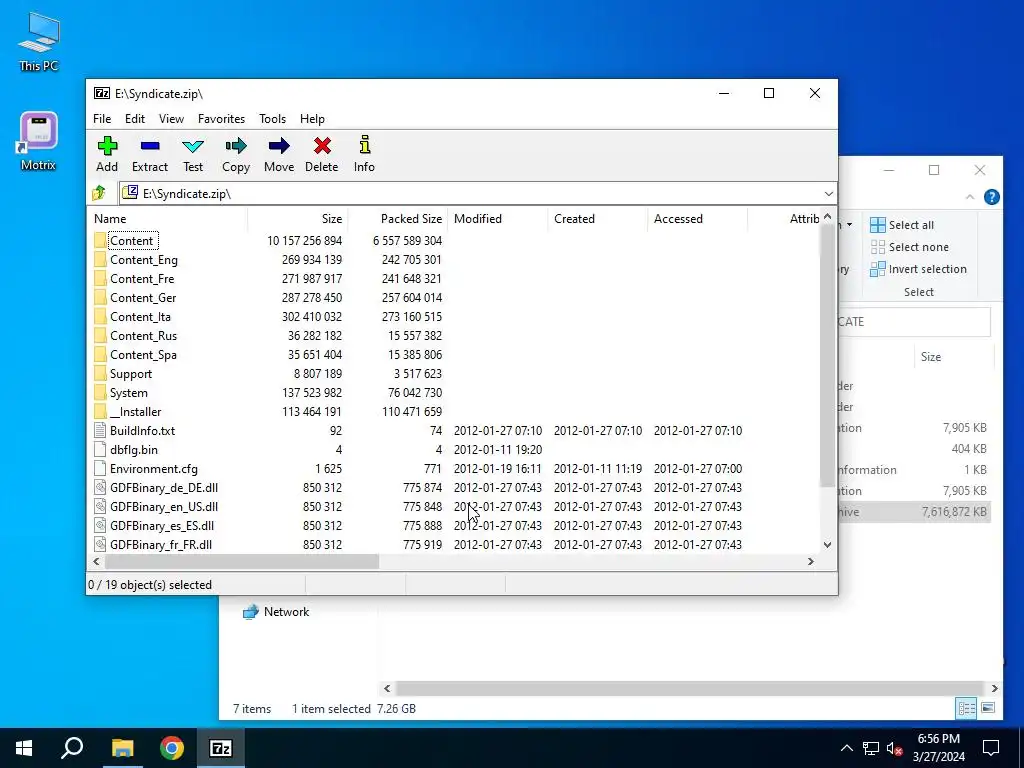The image size is (1024, 768).
Task: Open the This PC desktop icon
Action: (39, 41)
